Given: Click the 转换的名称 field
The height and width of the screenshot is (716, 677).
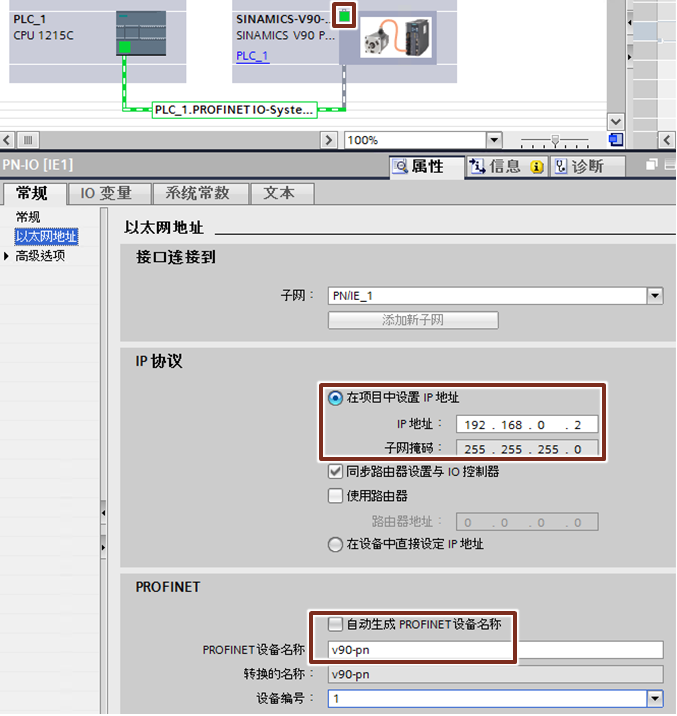Looking at the screenshot, I should [x=495, y=674].
